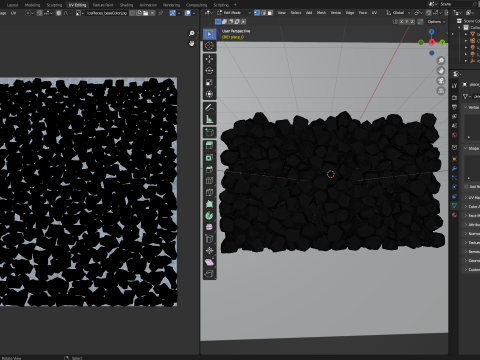
Task: Select the Transform tool
Action: coord(209,94)
